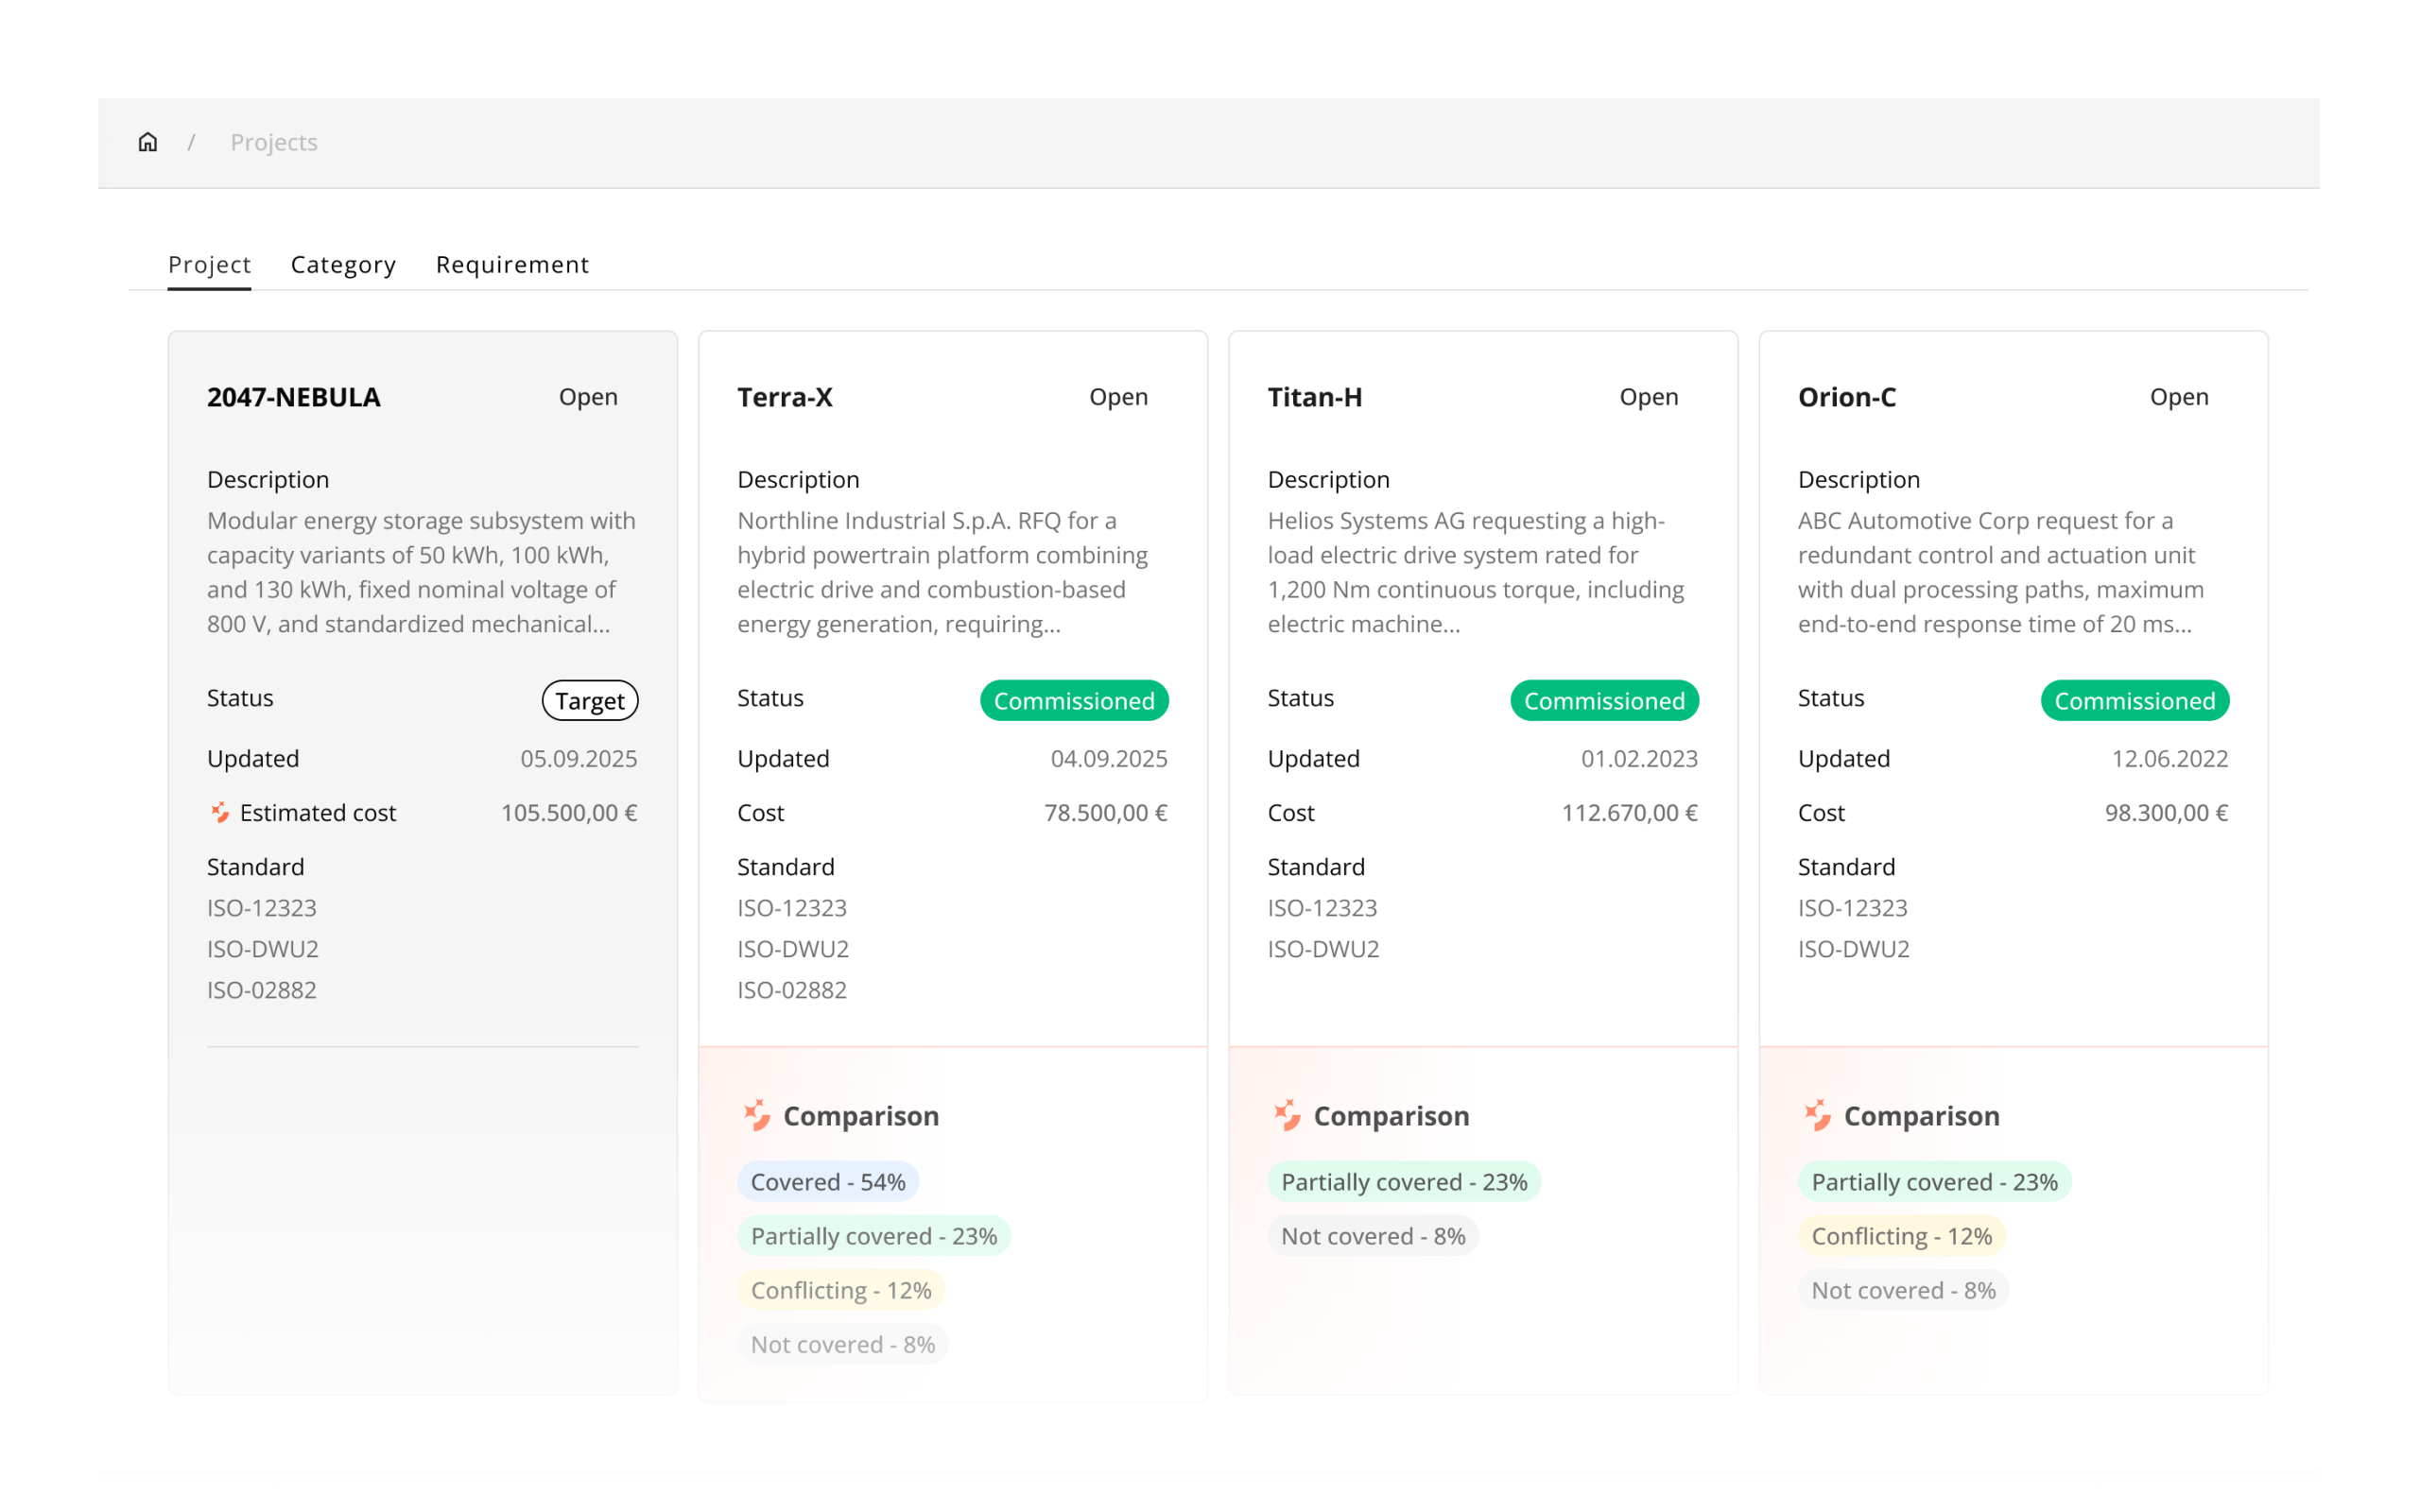
Task: Toggle the Commissioned badge on Terra-X
Action: (1074, 700)
